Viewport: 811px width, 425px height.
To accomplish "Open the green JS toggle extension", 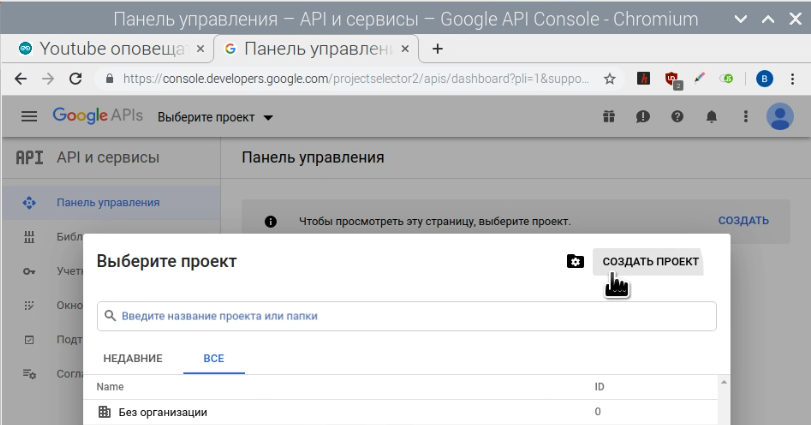I will click(x=726, y=79).
